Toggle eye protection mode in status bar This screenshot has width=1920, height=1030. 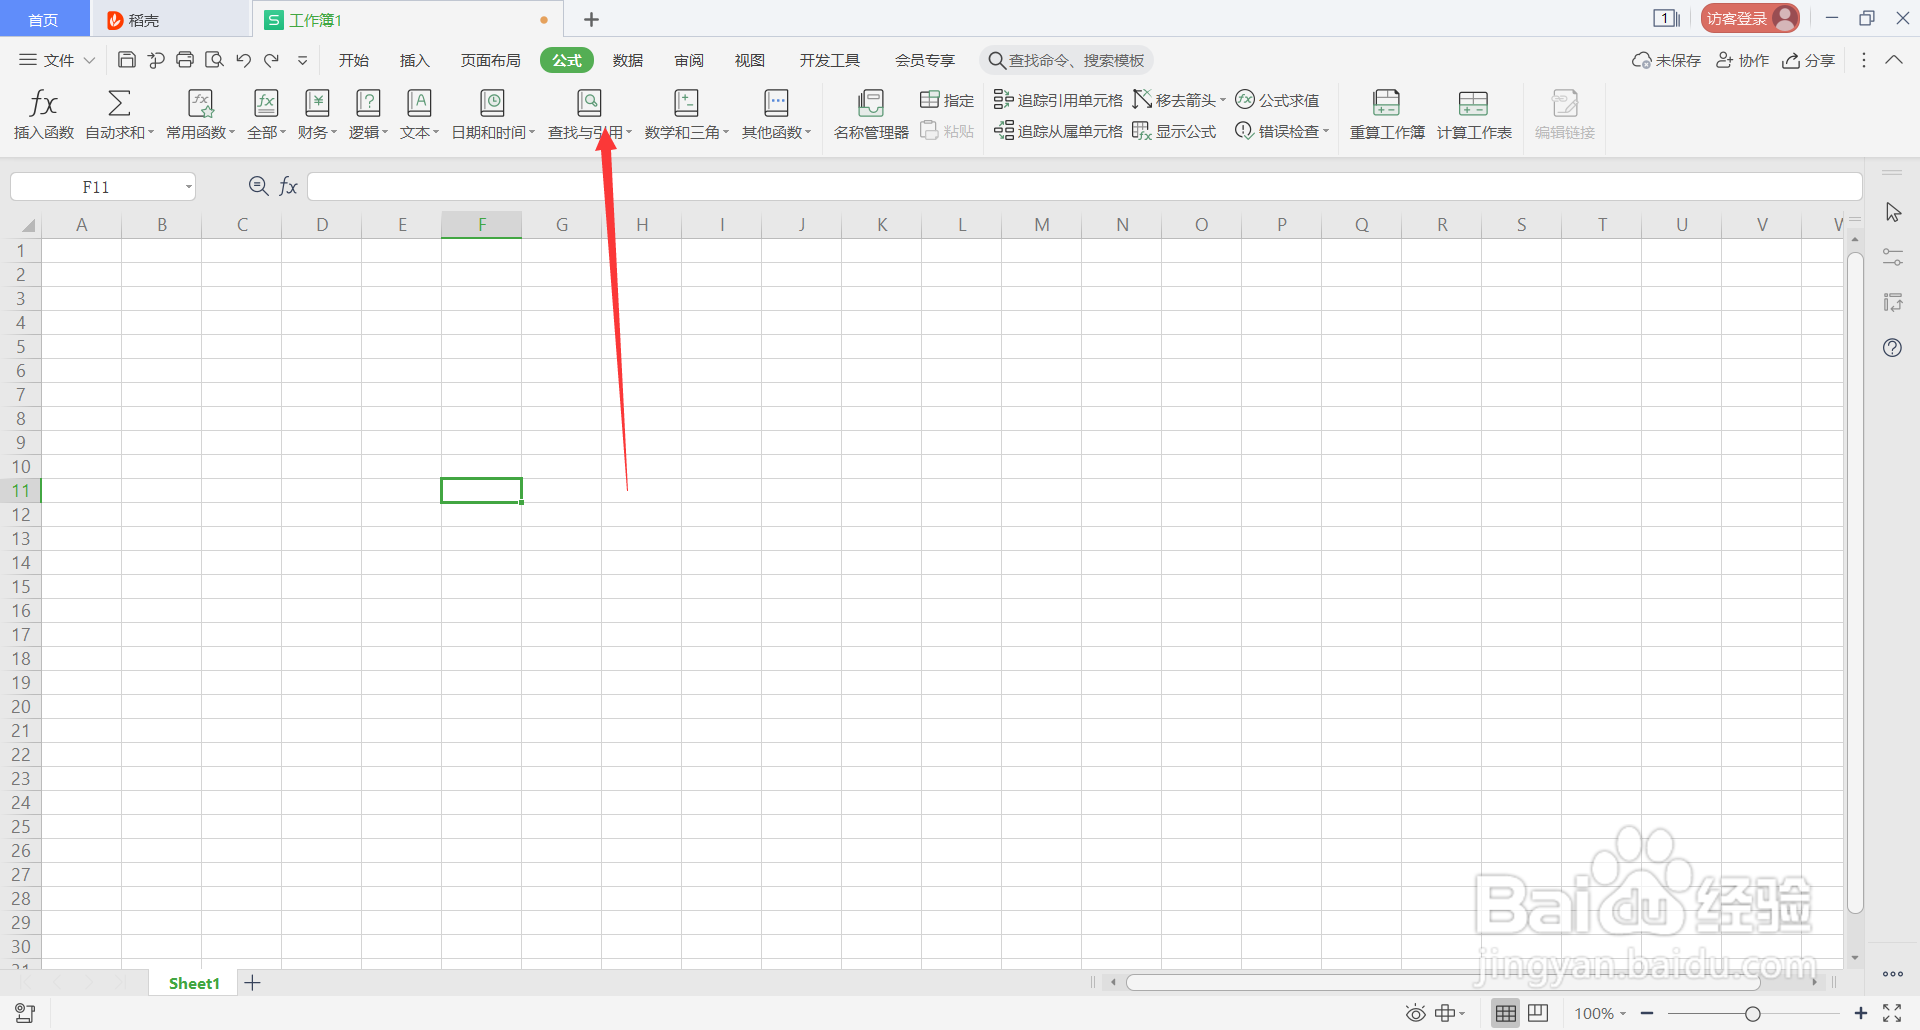[1415, 1013]
